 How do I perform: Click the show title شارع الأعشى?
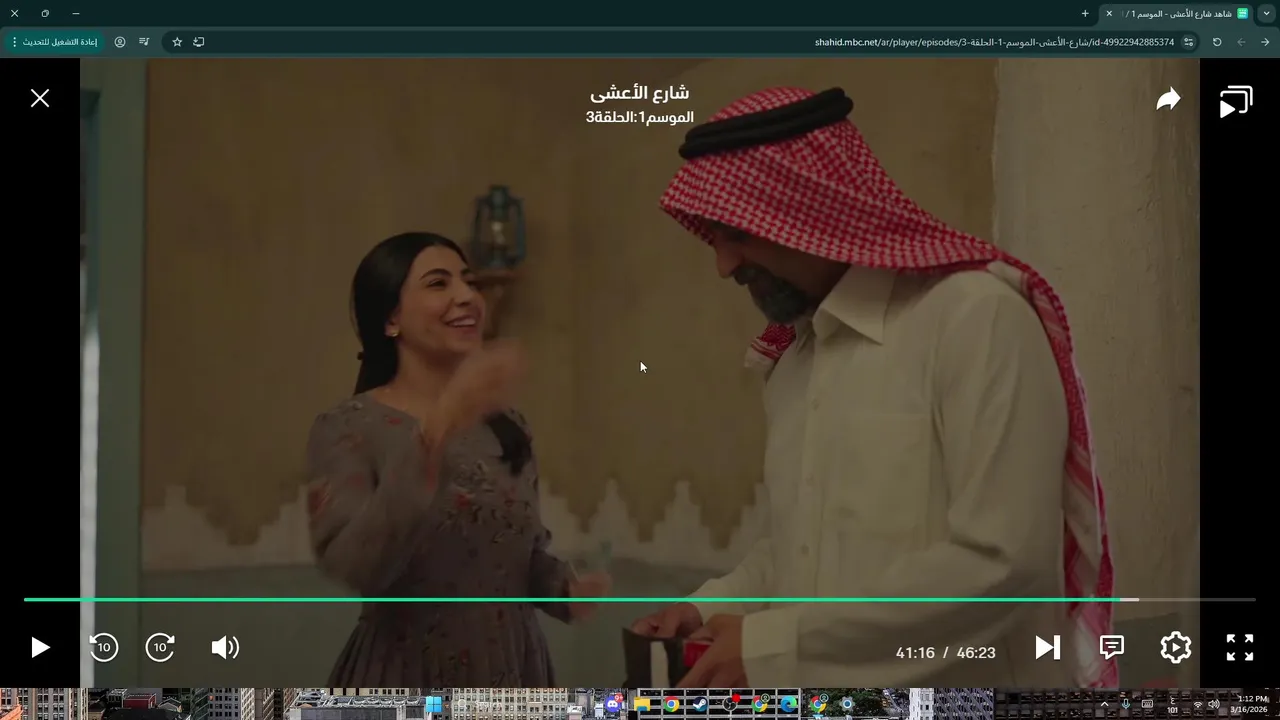pos(640,93)
